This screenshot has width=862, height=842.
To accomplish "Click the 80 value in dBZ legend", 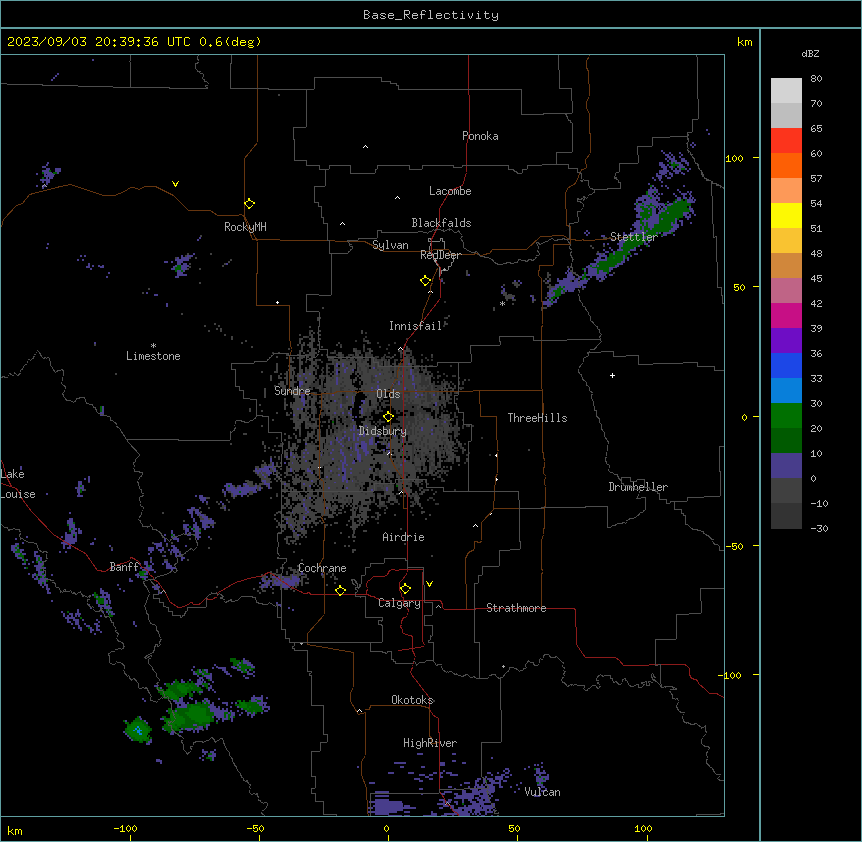I will tap(816, 79).
